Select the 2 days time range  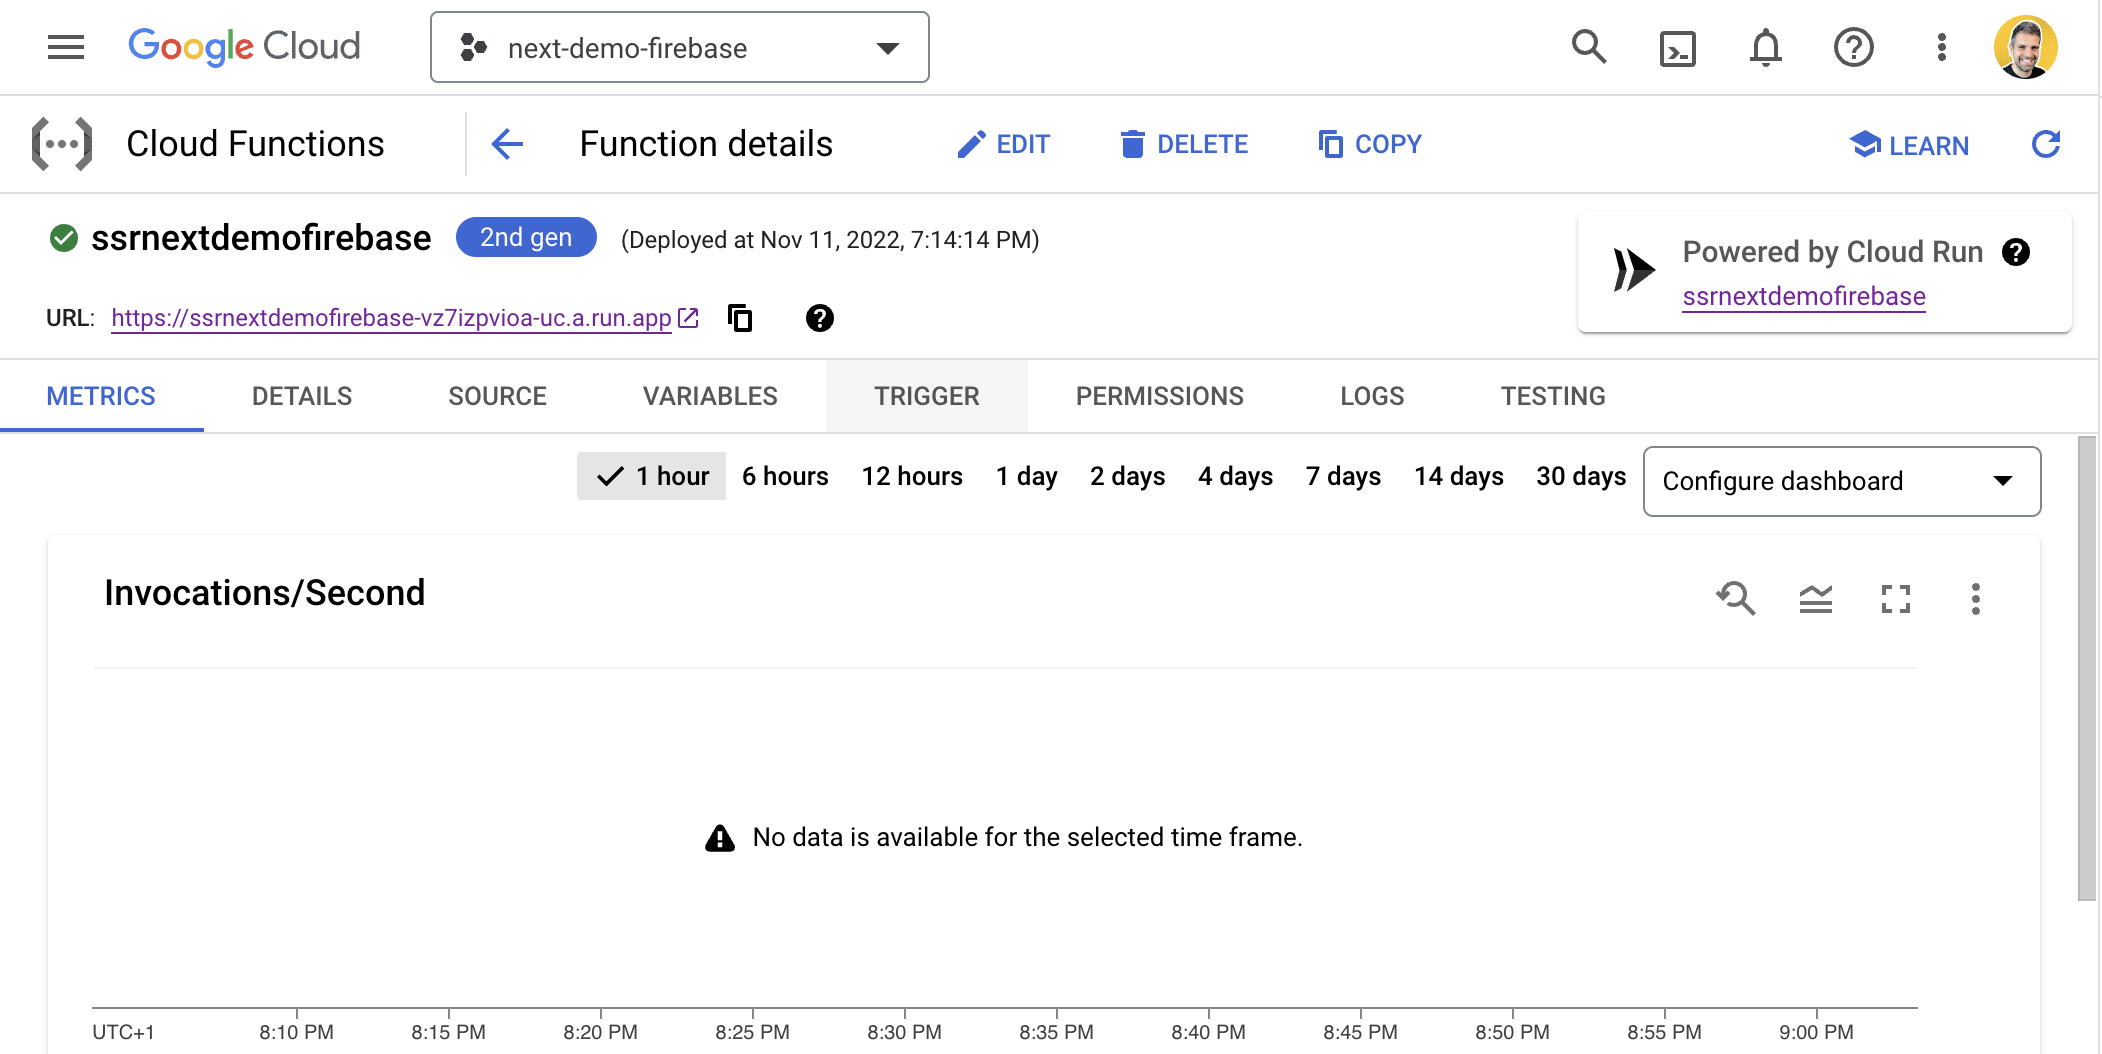tap(1128, 476)
